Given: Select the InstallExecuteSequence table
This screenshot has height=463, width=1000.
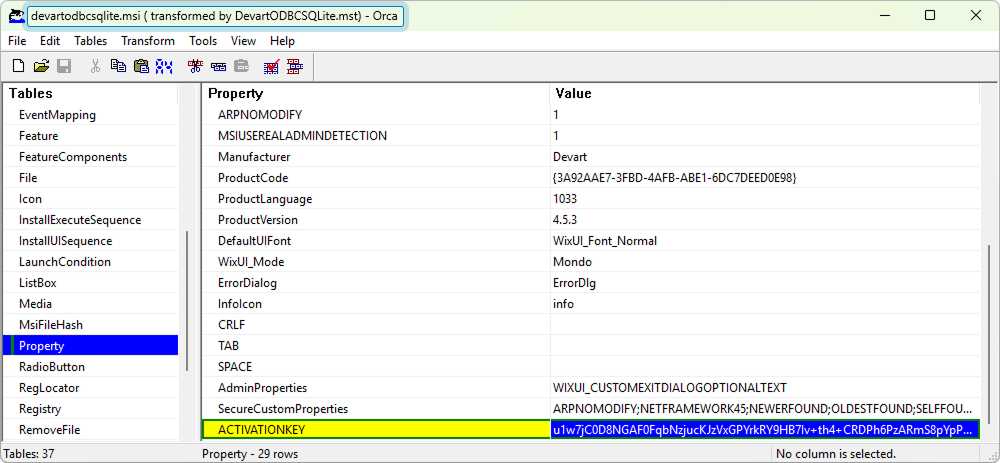Looking at the screenshot, I should pos(80,220).
